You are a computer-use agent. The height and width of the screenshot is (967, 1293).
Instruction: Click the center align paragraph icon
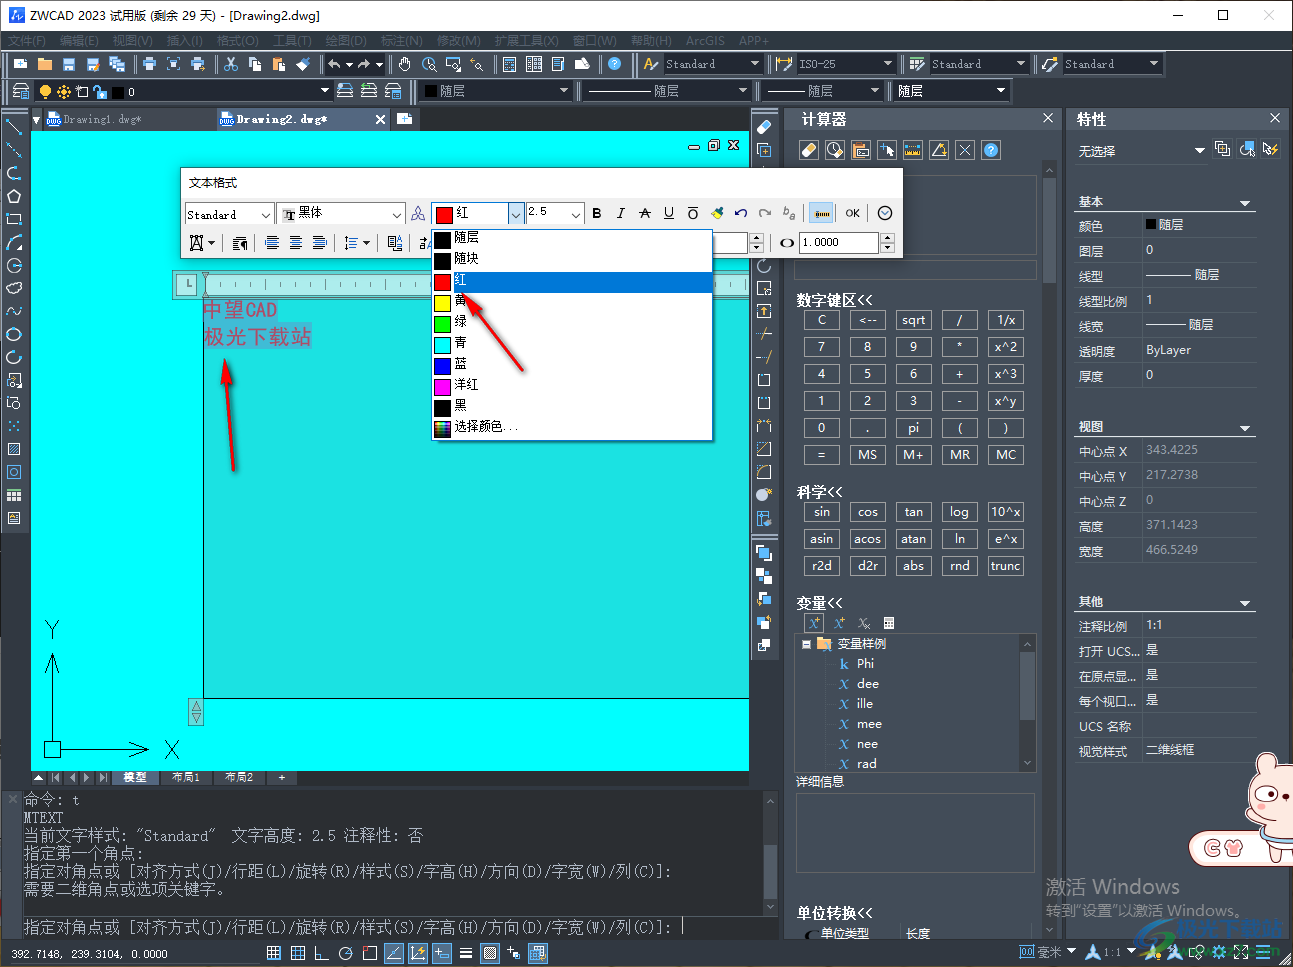pos(296,243)
